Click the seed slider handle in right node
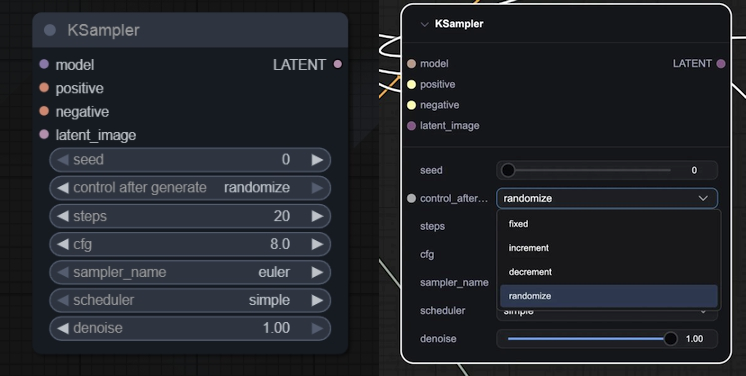Viewport: 746px width, 376px height. 508,170
